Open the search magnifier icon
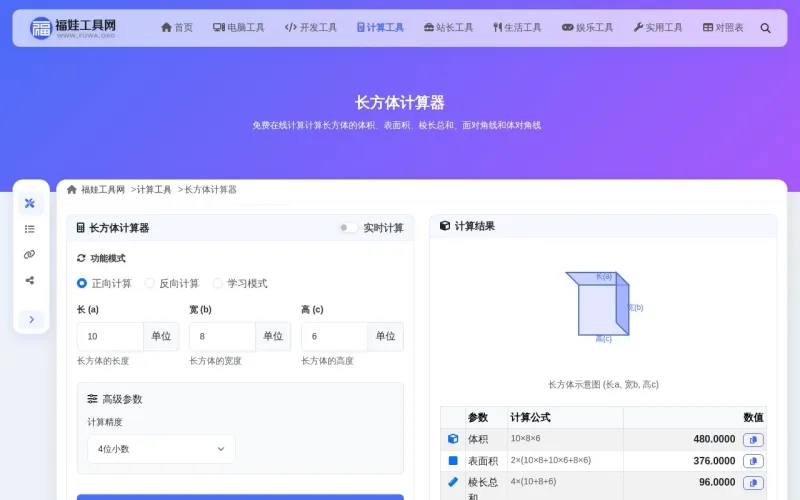800x500 pixels. tap(765, 28)
